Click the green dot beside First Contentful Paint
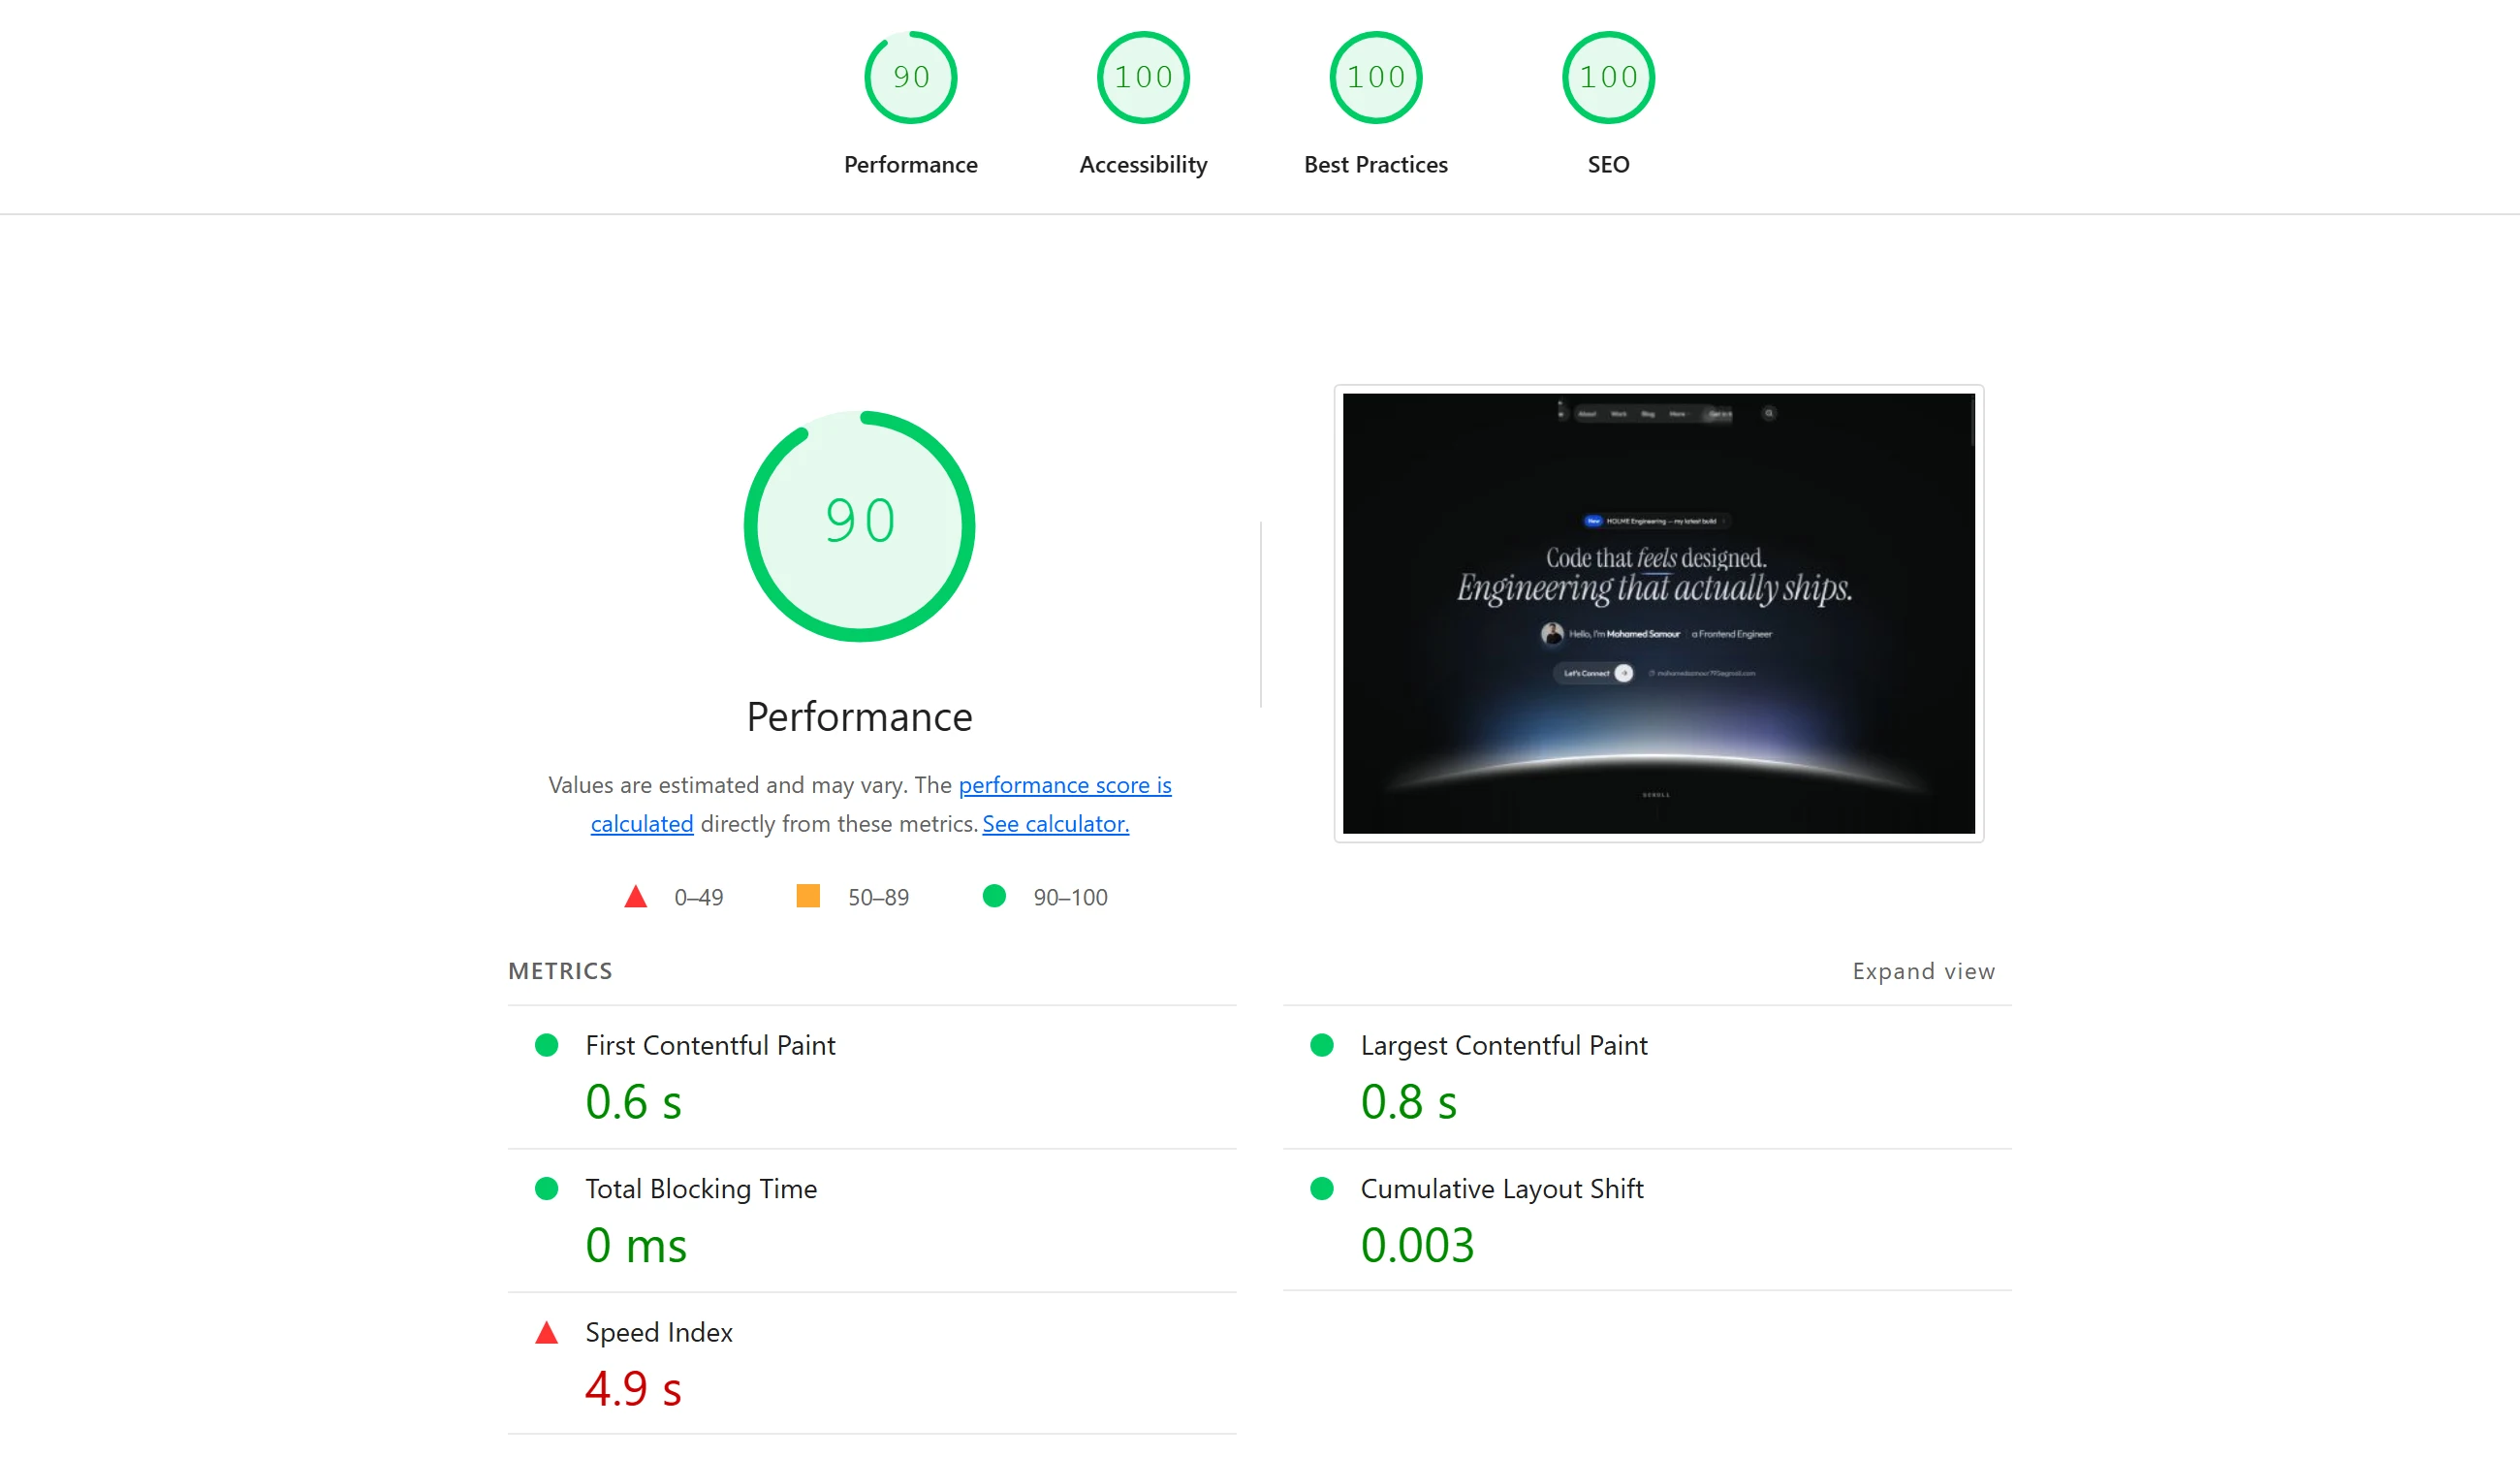The height and width of the screenshot is (1458, 2520). (x=546, y=1045)
